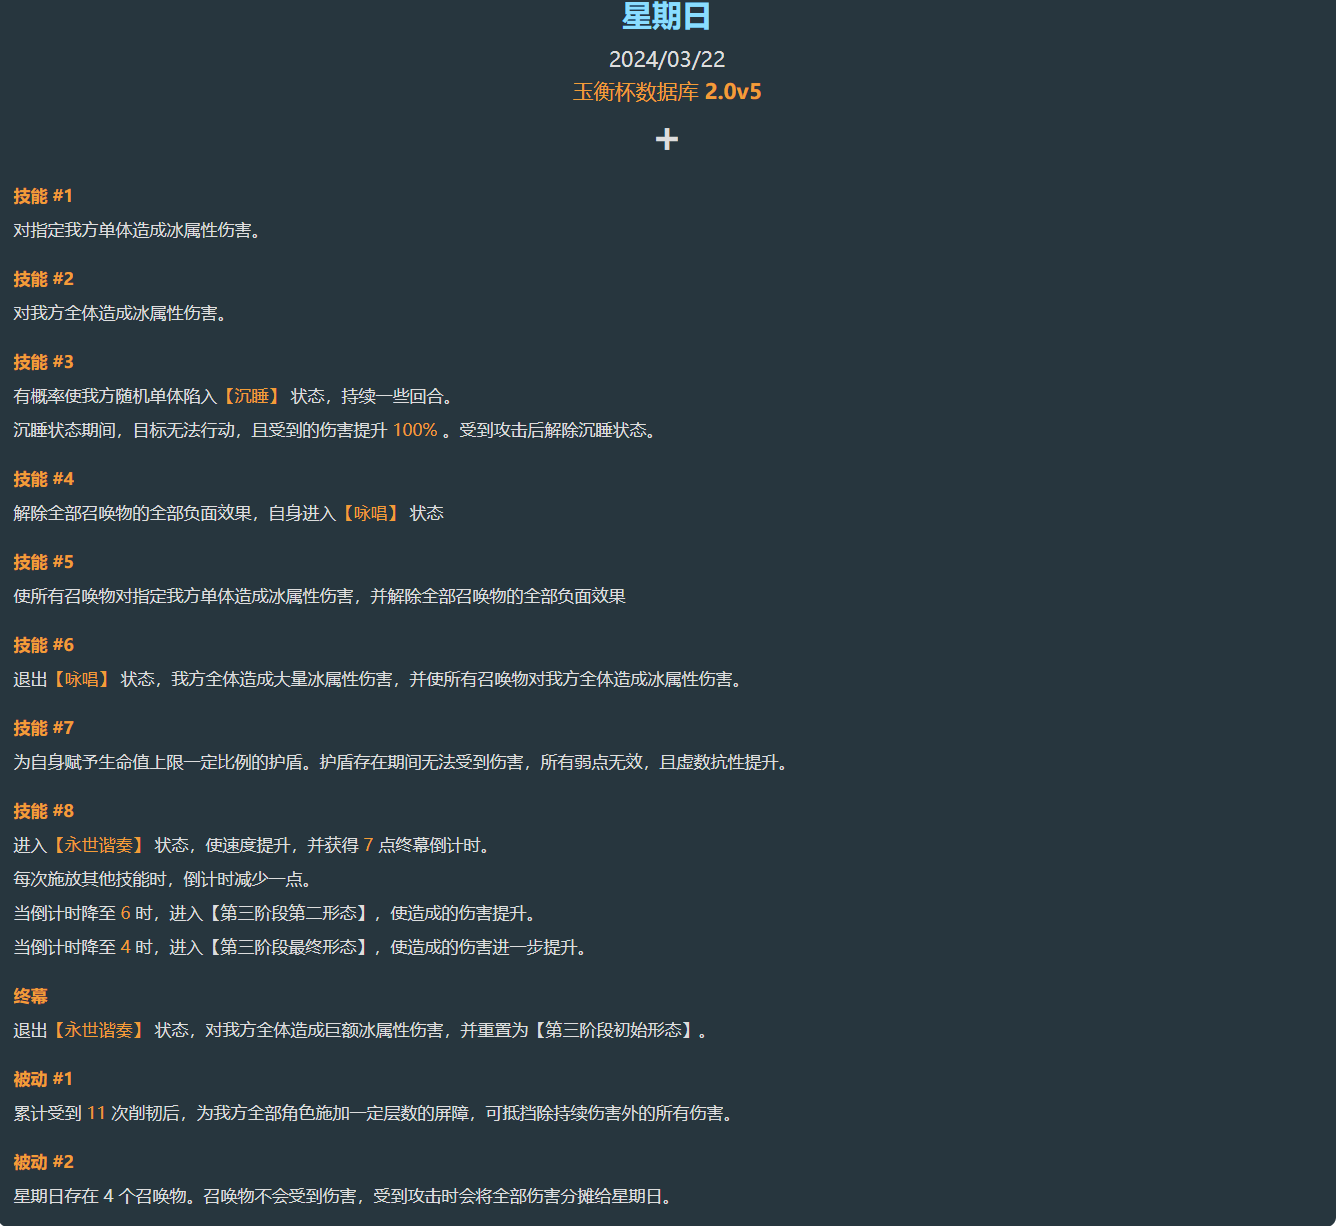The height and width of the screenshot is (1226, 1336).
Task: Open the 玉衡杯数据库 2.0v5 link
Action: [x=667, y=92]
